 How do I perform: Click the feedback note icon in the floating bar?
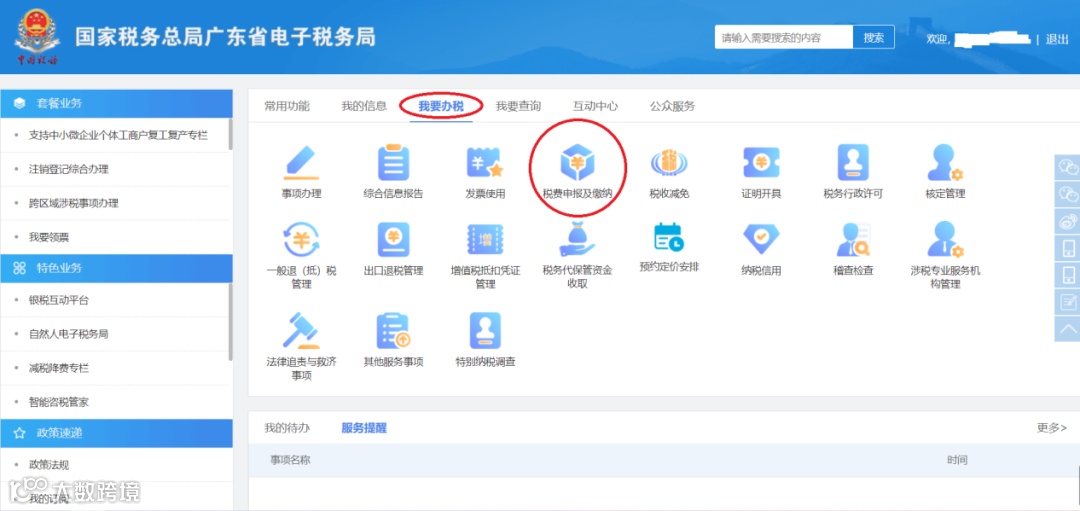(1068, 302)
